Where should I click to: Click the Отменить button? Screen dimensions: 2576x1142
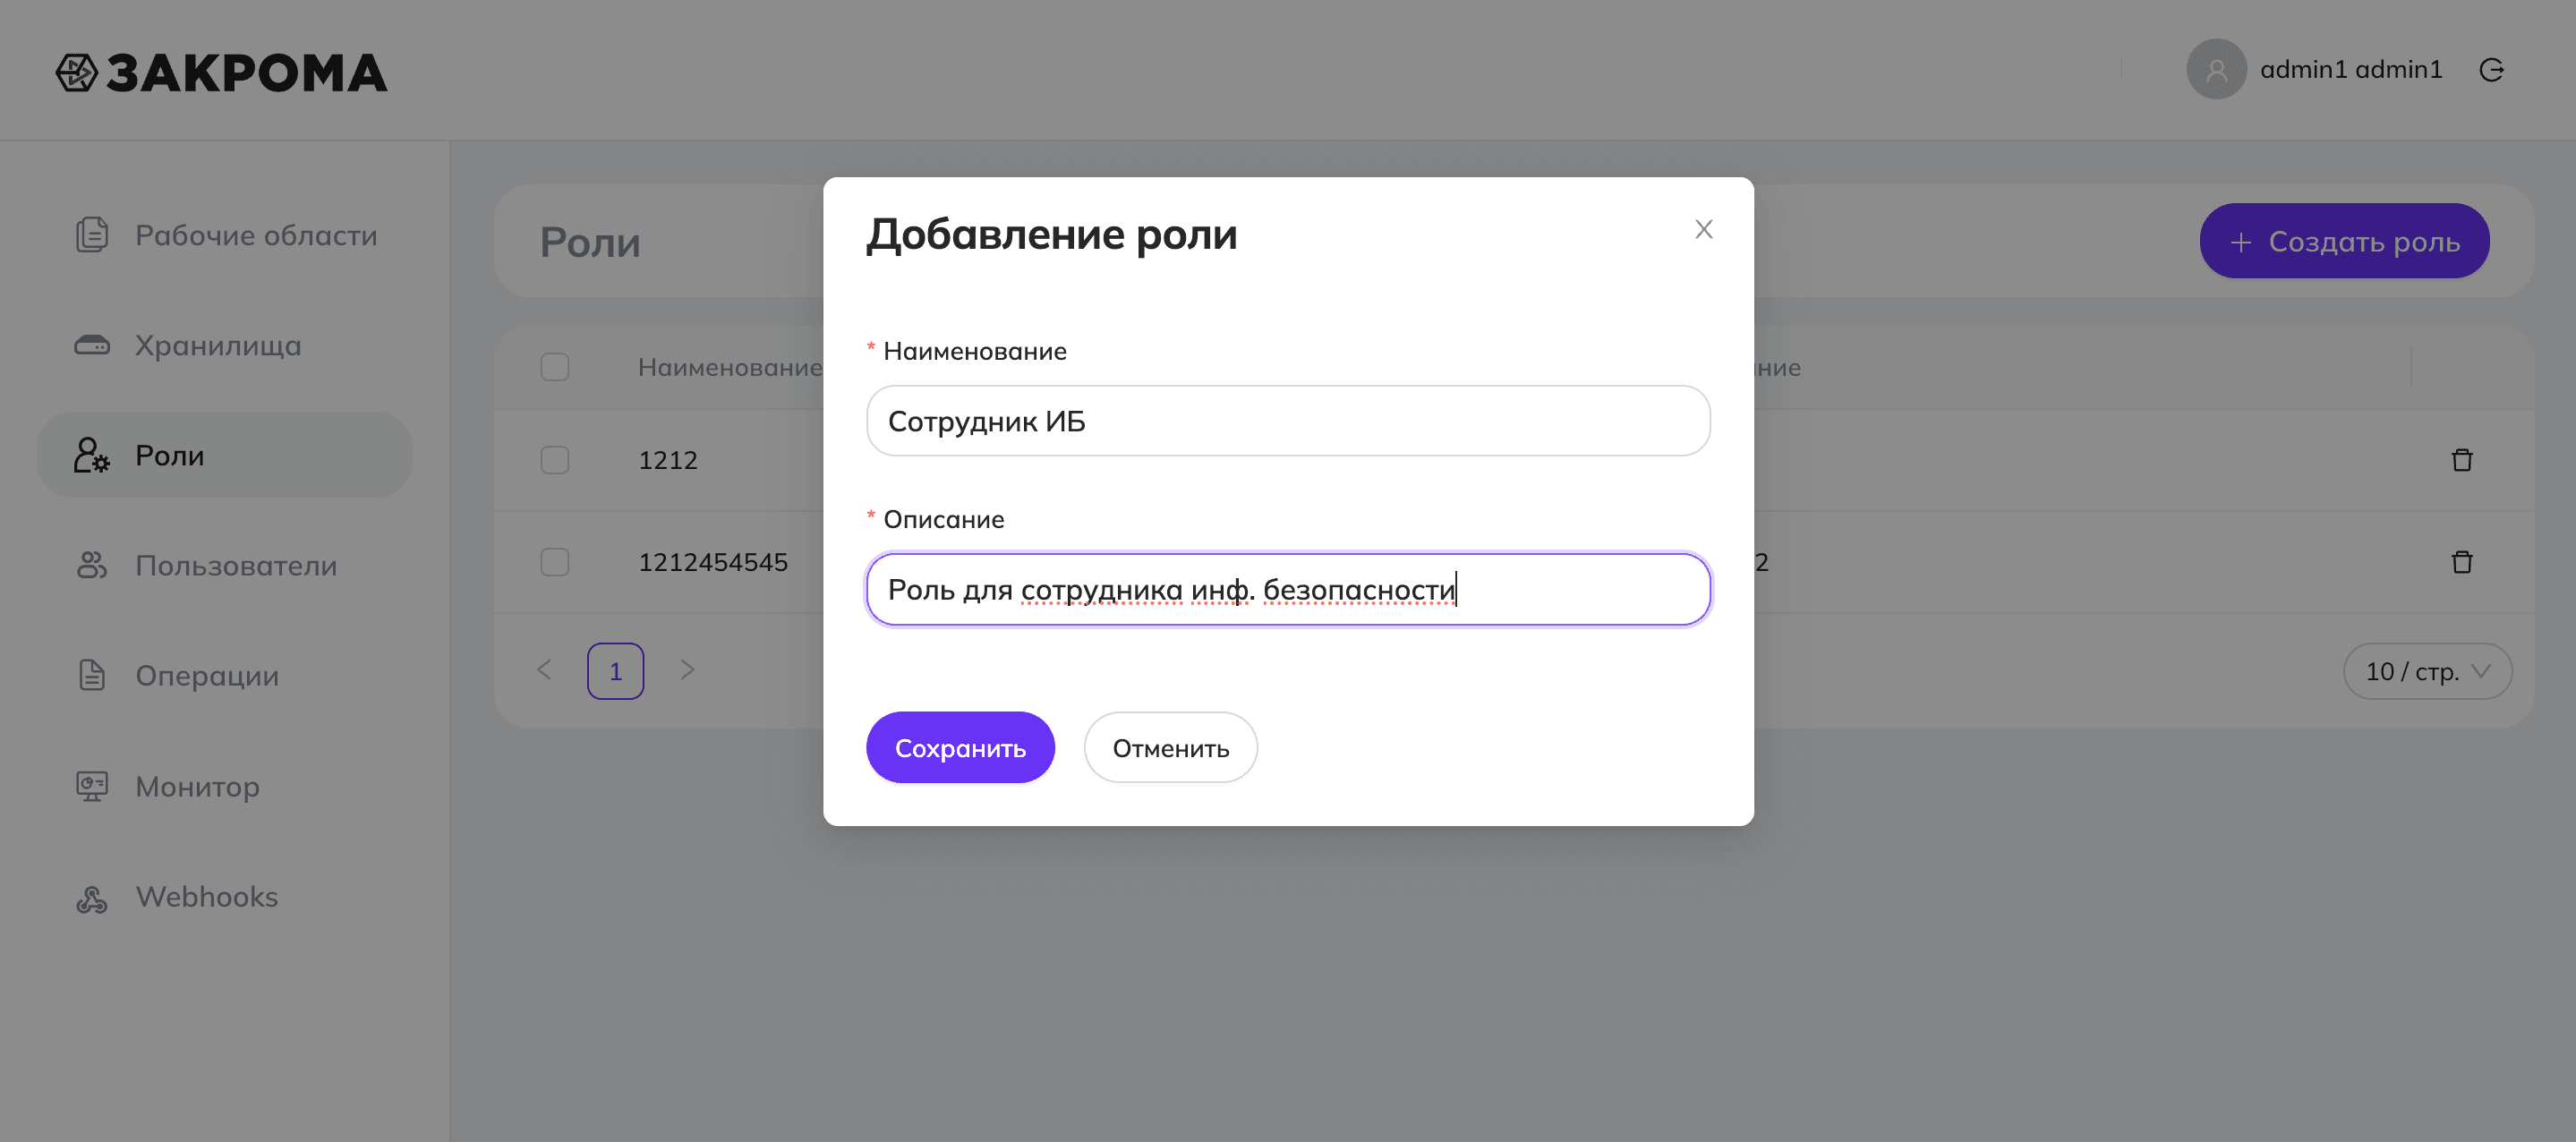point(1171,748)
